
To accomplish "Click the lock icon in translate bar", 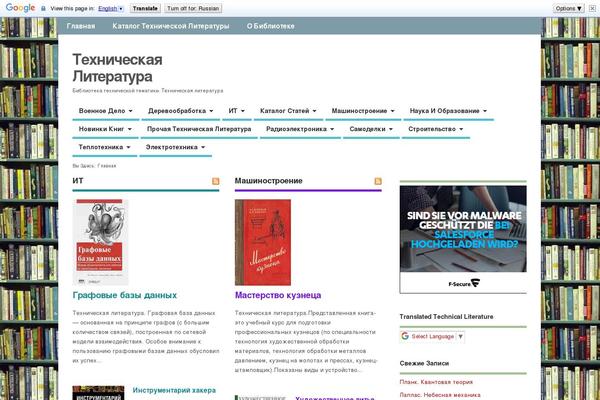I will pyautogui.click(x=43, y=8).
